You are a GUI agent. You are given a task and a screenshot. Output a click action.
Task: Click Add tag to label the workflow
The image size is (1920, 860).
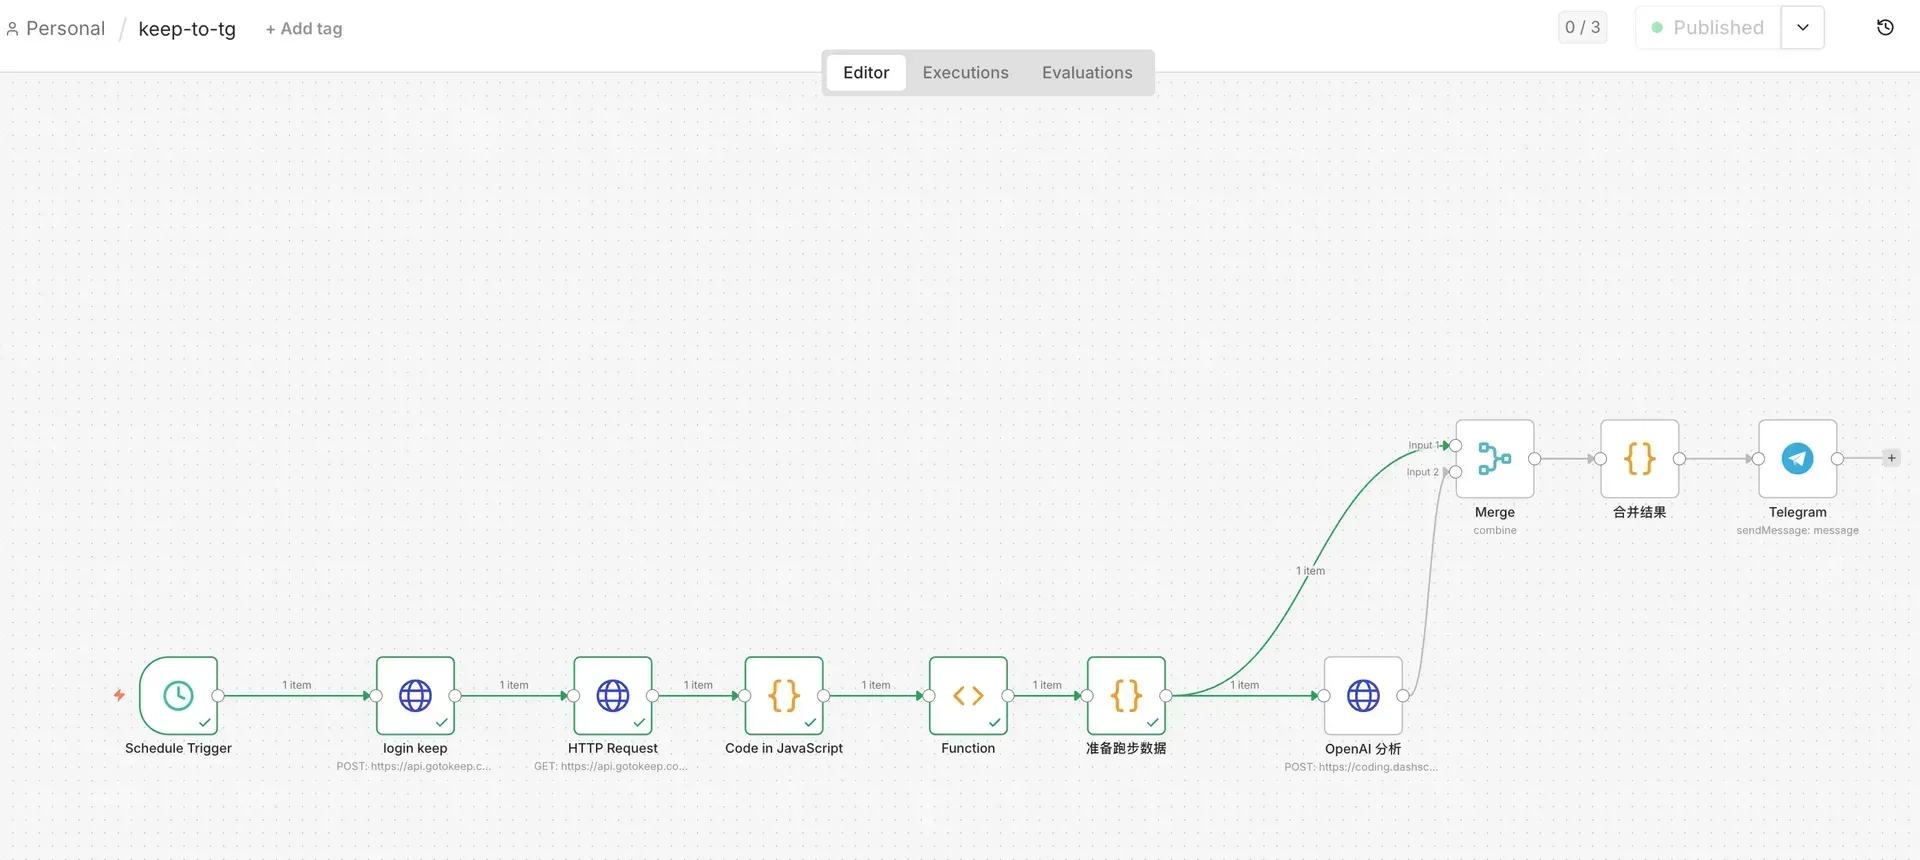(x=304, y=29)
